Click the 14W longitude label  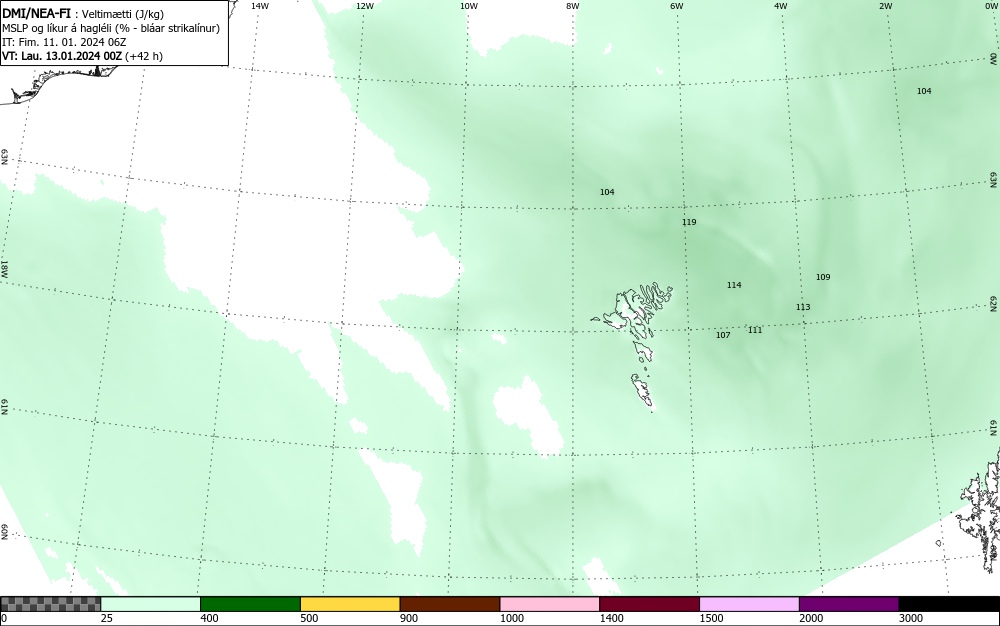(x=260, y=6)
